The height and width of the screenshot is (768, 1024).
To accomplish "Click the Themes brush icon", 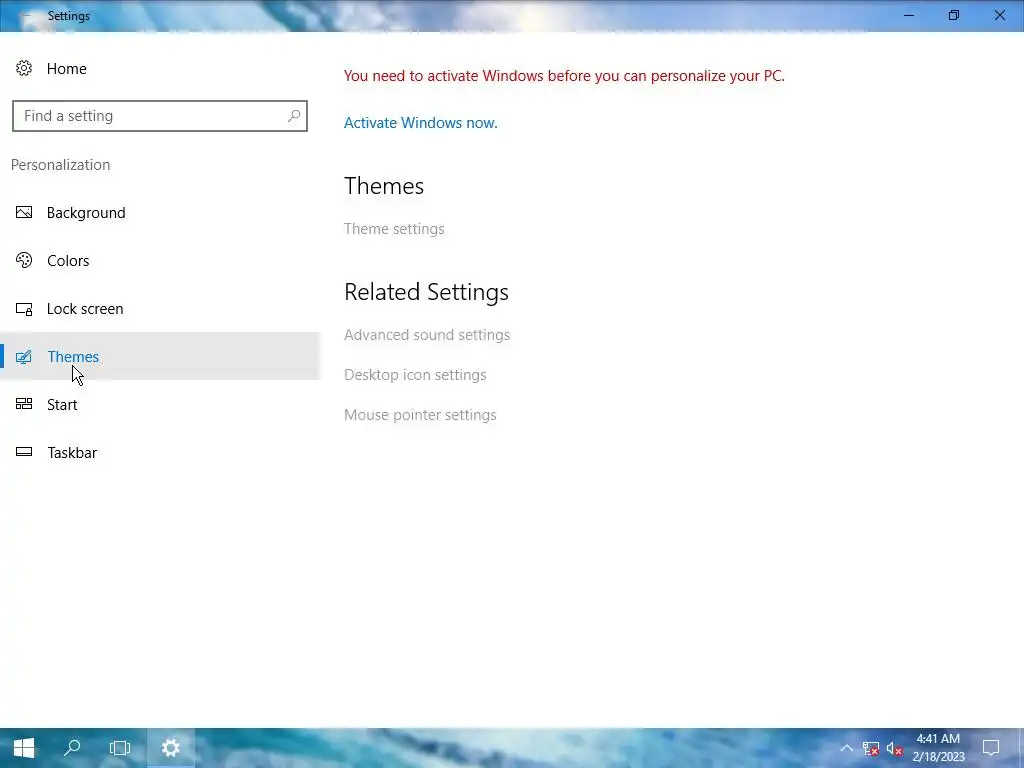I will coord(24,357).
